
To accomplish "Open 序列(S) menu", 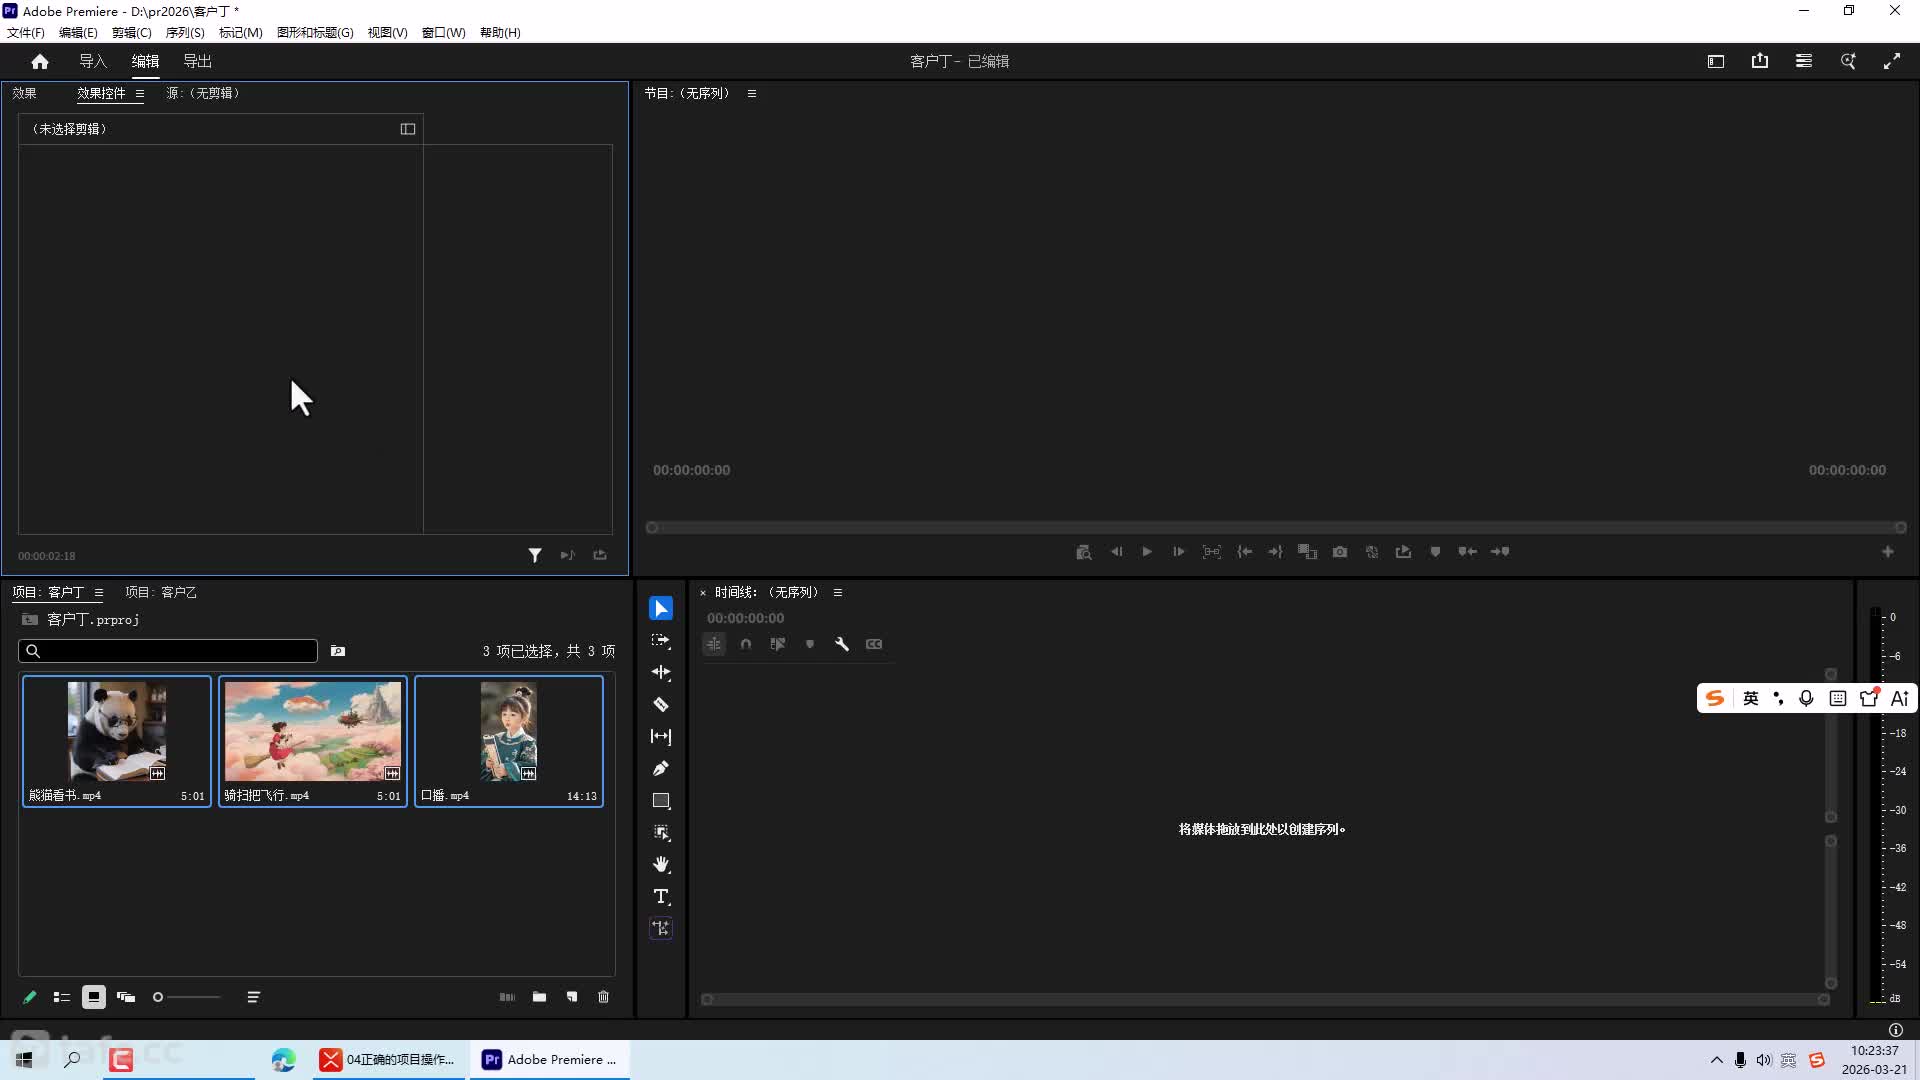I will (185, 32).
